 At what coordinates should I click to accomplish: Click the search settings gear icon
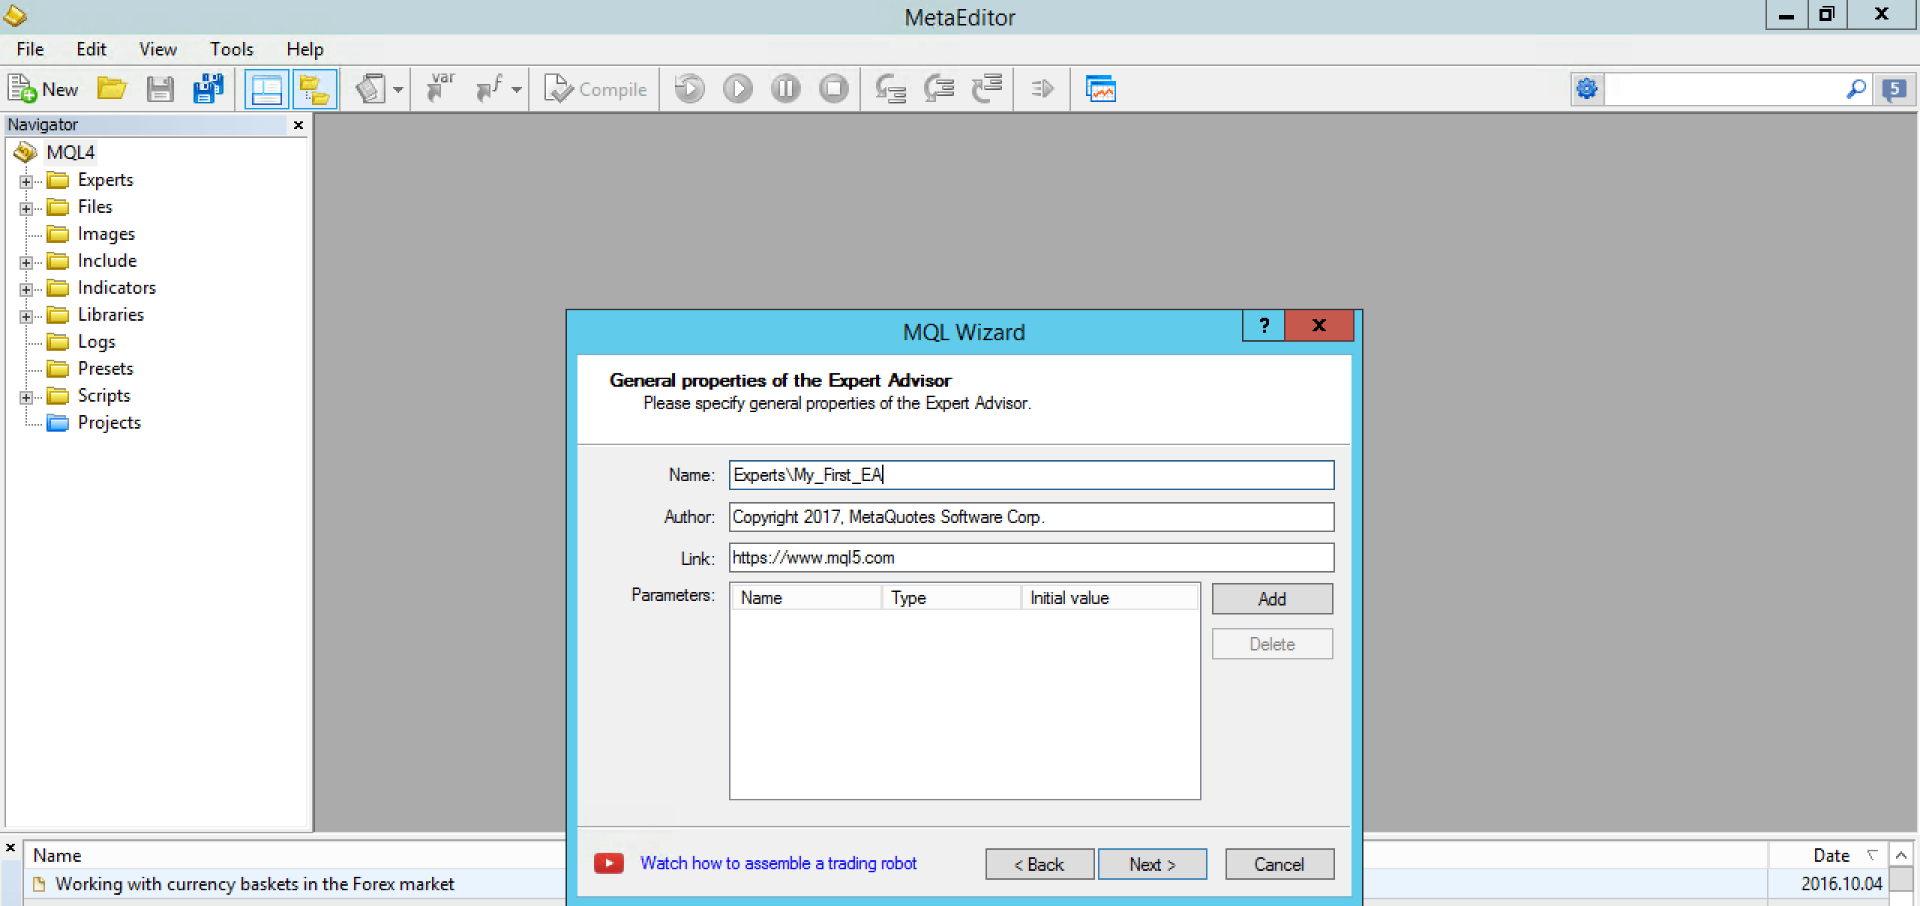[x=1587, y=89]
